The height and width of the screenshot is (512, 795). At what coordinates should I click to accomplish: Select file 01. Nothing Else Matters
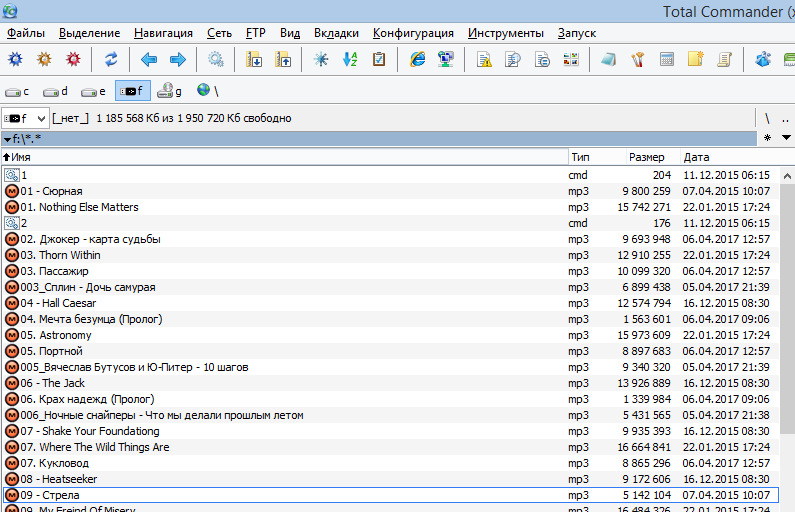[390, 207]
